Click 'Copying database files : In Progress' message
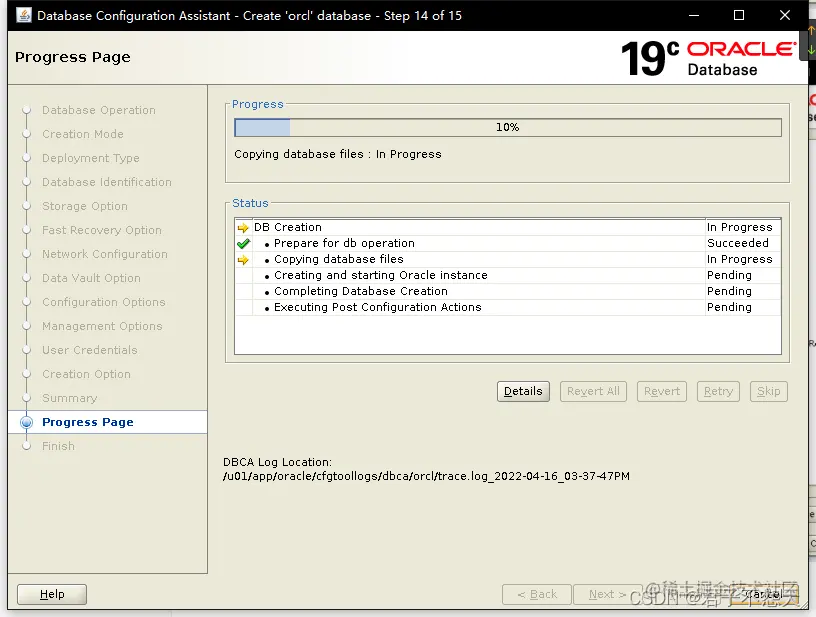This screenshot has height=617, width=816. tap(338, 154)
